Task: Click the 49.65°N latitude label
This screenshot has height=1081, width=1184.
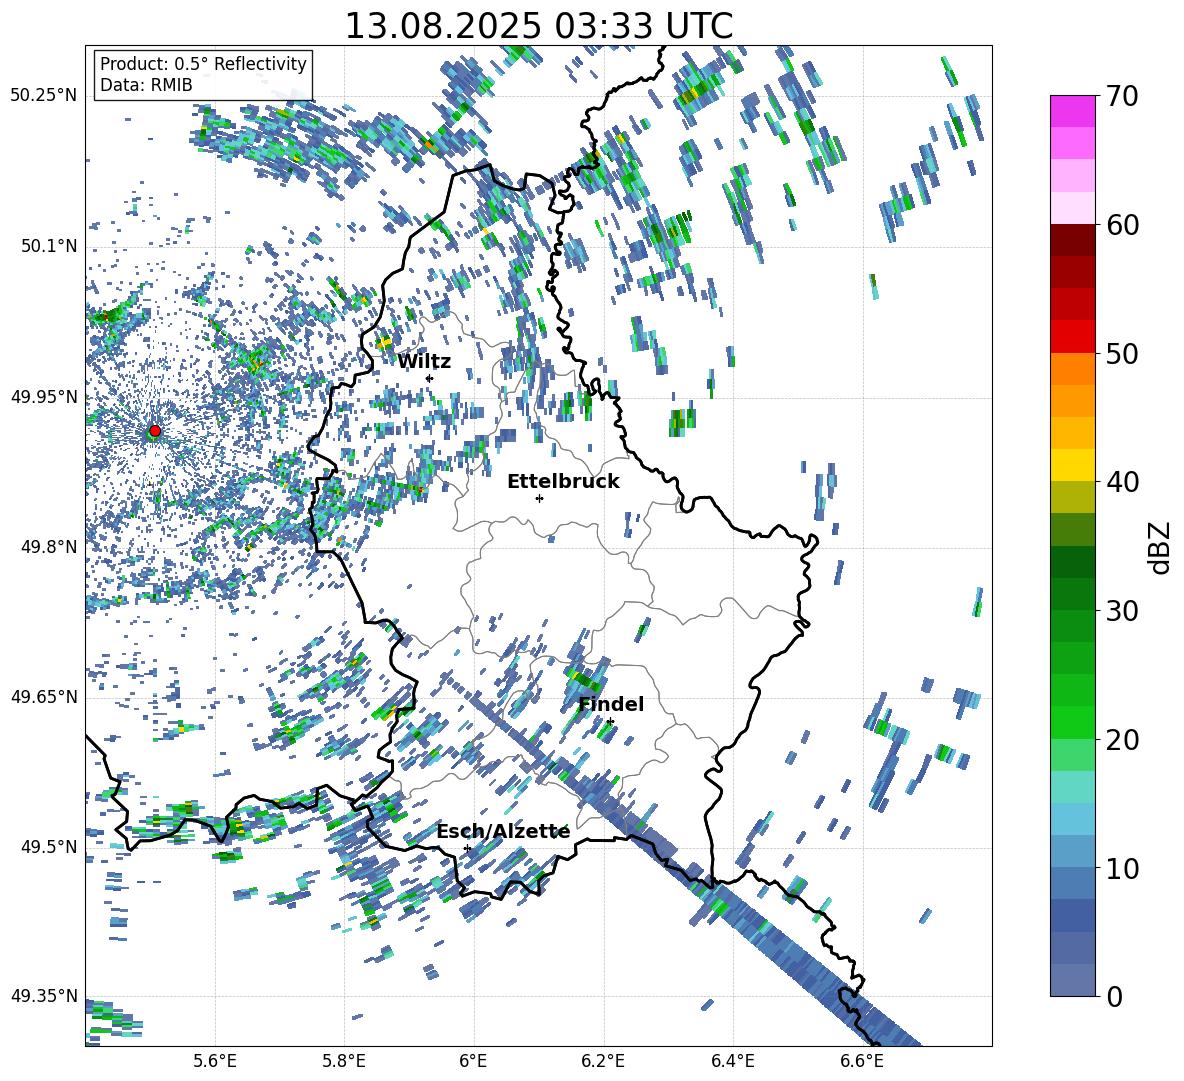Action: point(44,696)
